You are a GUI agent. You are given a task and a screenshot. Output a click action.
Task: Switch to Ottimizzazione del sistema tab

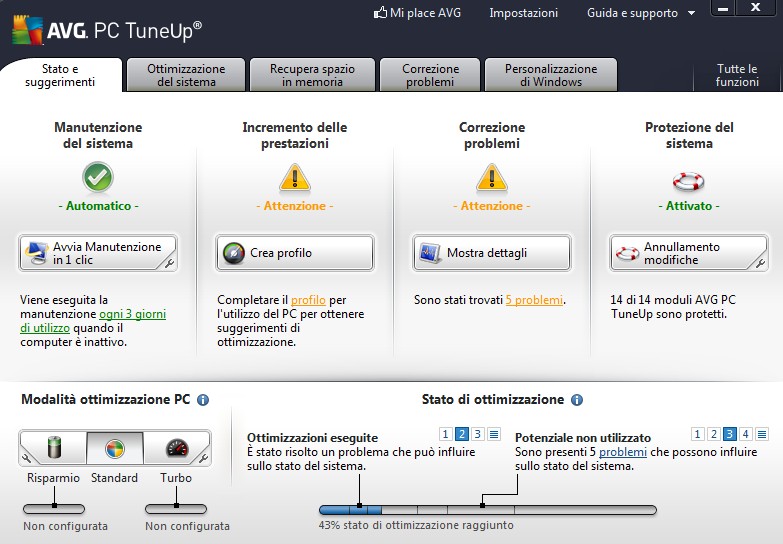click(x=186, y=75)
